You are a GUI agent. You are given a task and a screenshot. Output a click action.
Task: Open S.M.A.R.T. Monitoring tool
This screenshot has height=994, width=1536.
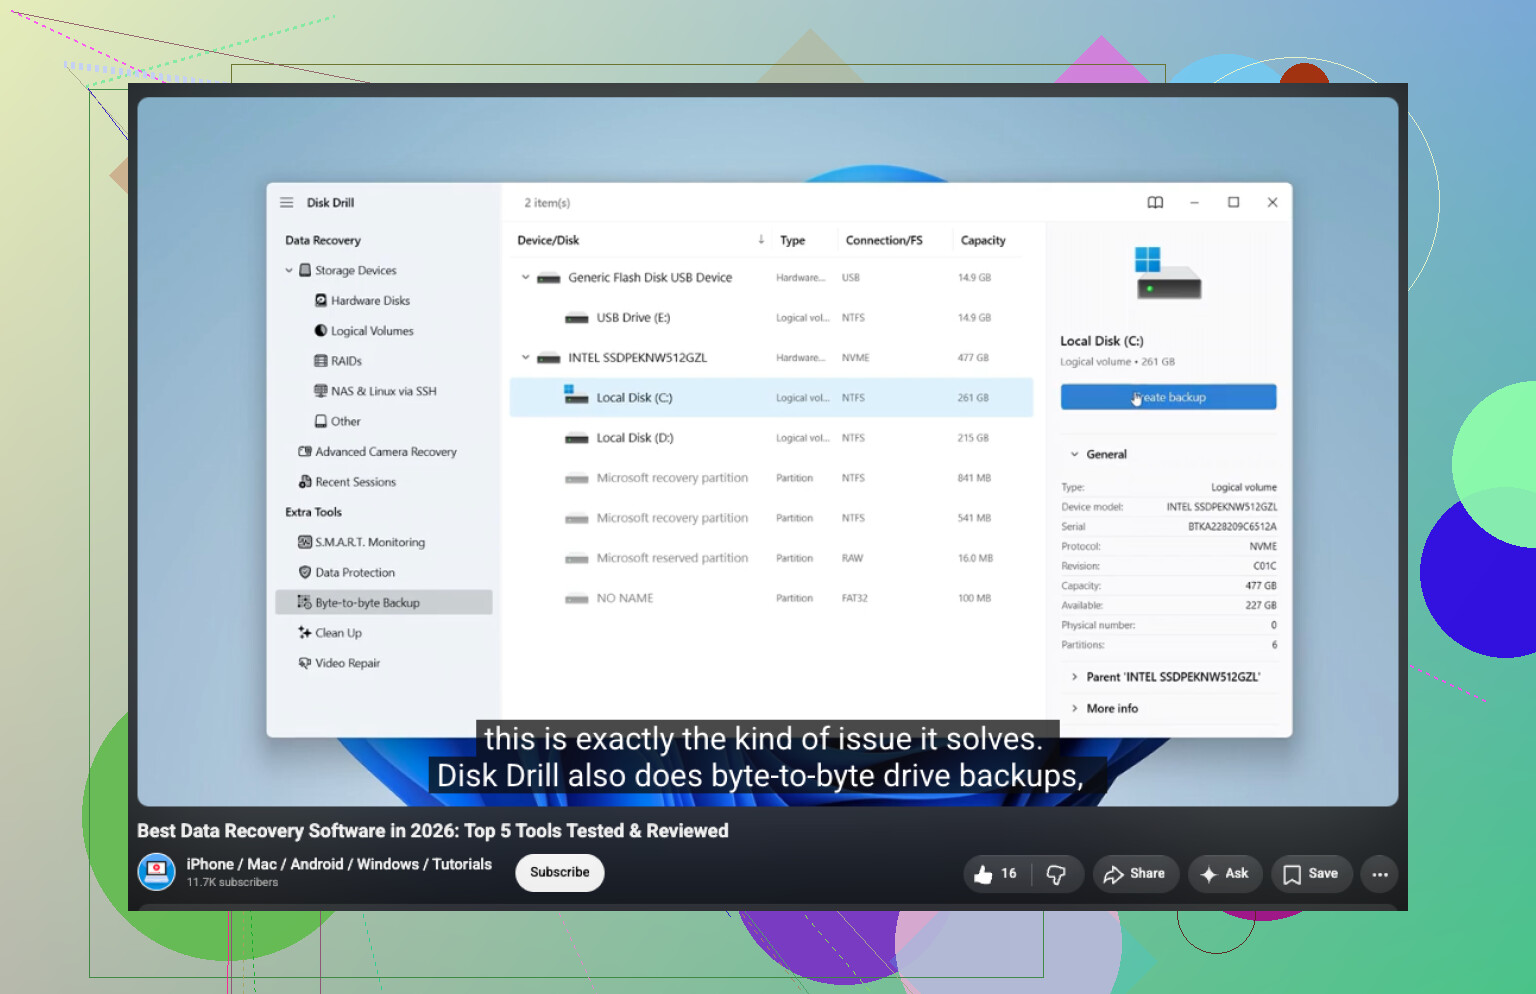coord(361,542)
